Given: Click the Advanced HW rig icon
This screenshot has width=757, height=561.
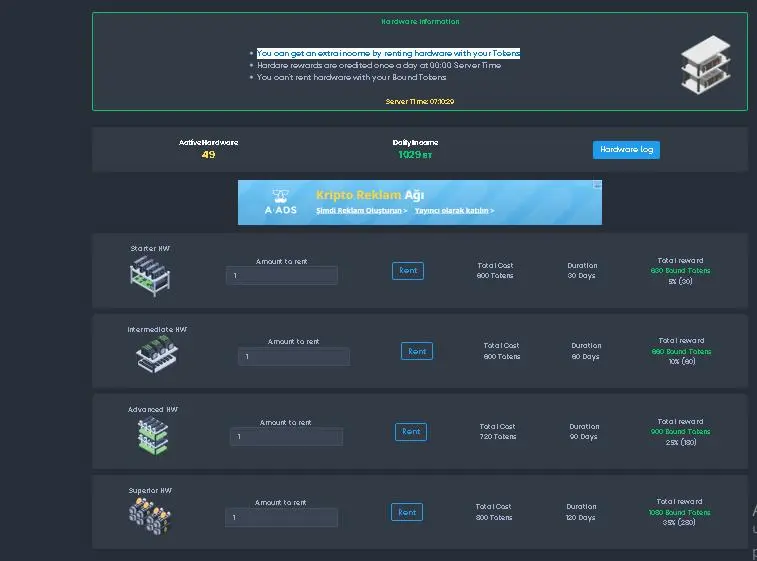Looking at the screenshot, I should point(153,436).
